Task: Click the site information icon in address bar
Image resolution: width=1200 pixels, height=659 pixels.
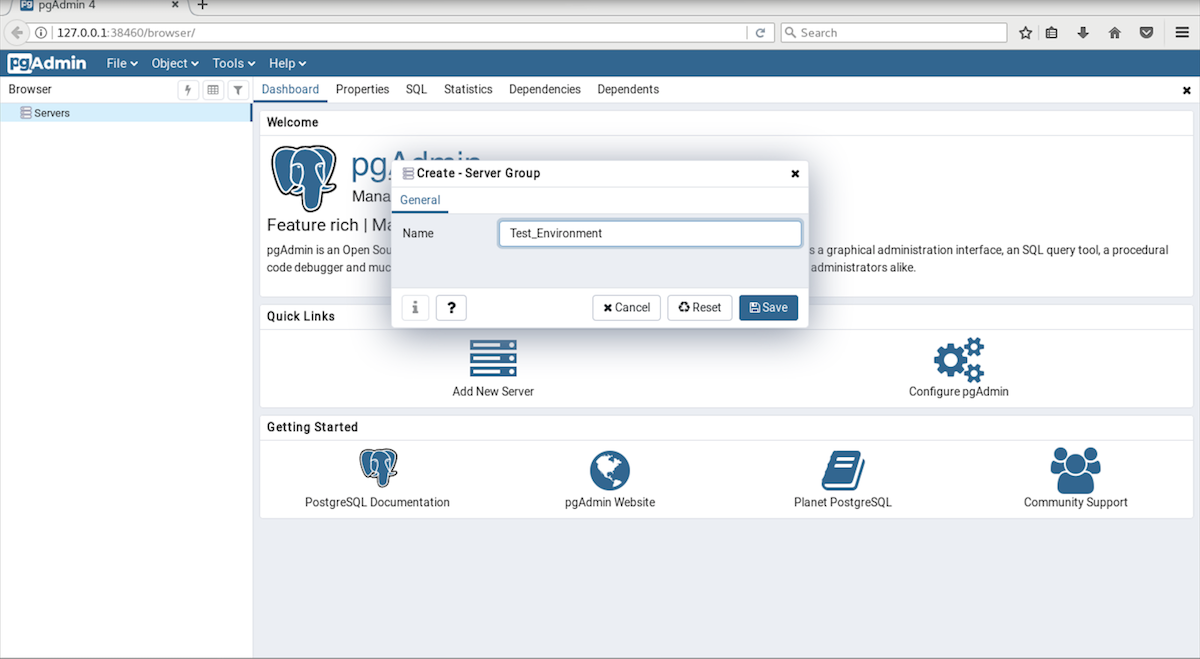Action: click(42, 33)
